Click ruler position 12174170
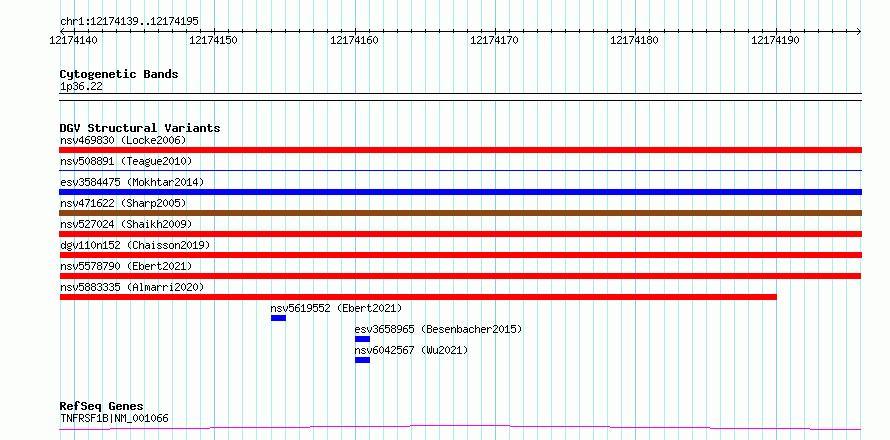The image size is (890, 440). [495, 40]
